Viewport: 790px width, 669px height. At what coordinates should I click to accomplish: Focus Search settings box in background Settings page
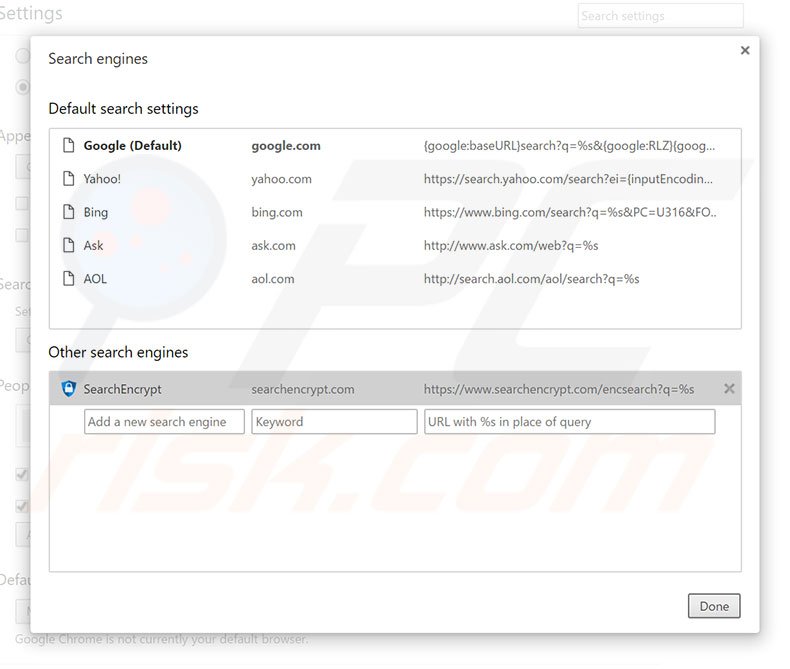point(661,16)
